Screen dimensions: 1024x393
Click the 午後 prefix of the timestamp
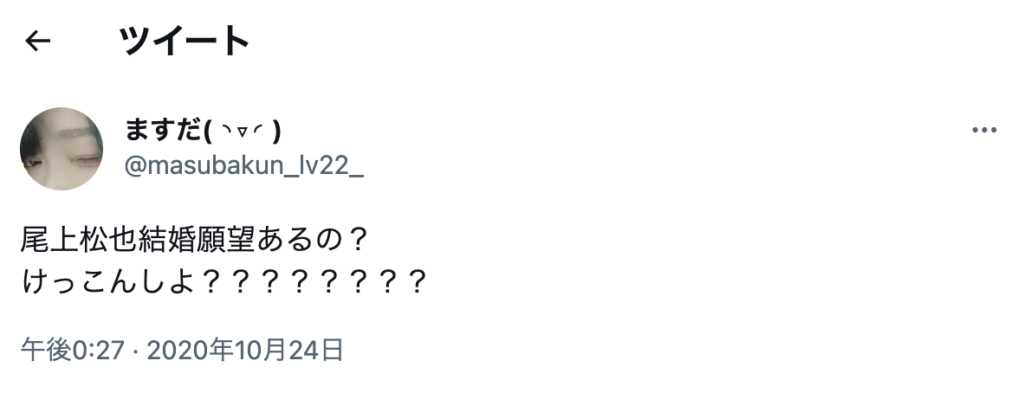[x=46, y=351]
